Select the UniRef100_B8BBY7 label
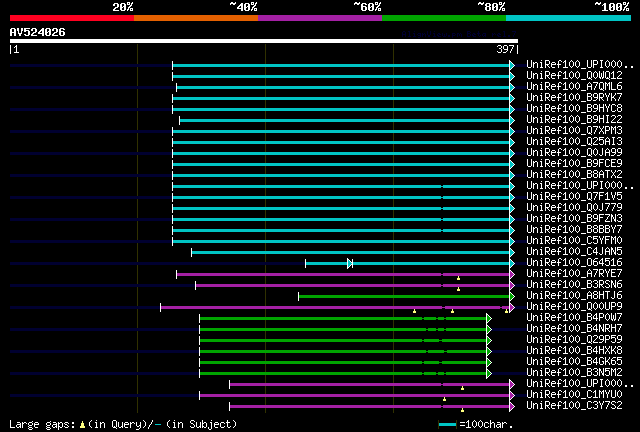Image resolution: width=640 pixels, height=432 pixels. [x=574, y=229]
